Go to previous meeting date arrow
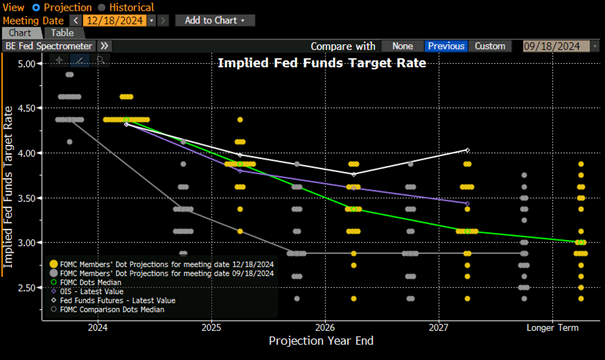 point(76,20)
